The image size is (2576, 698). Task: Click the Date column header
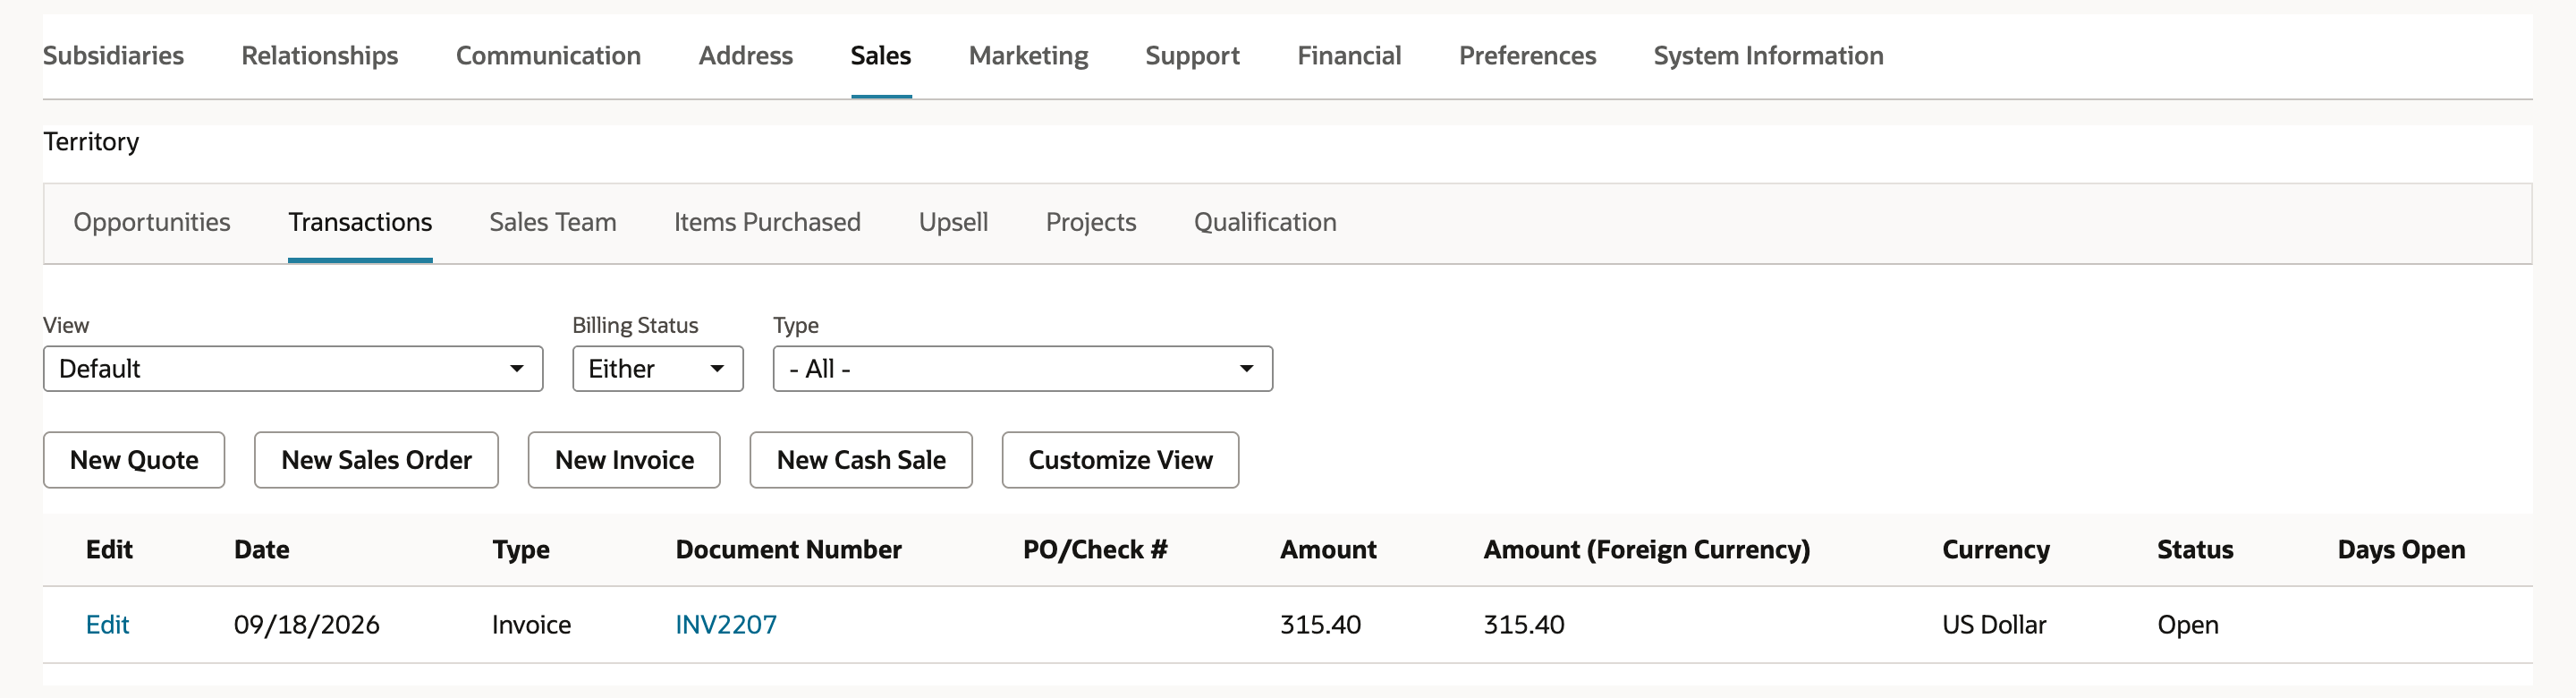(262, 550)
